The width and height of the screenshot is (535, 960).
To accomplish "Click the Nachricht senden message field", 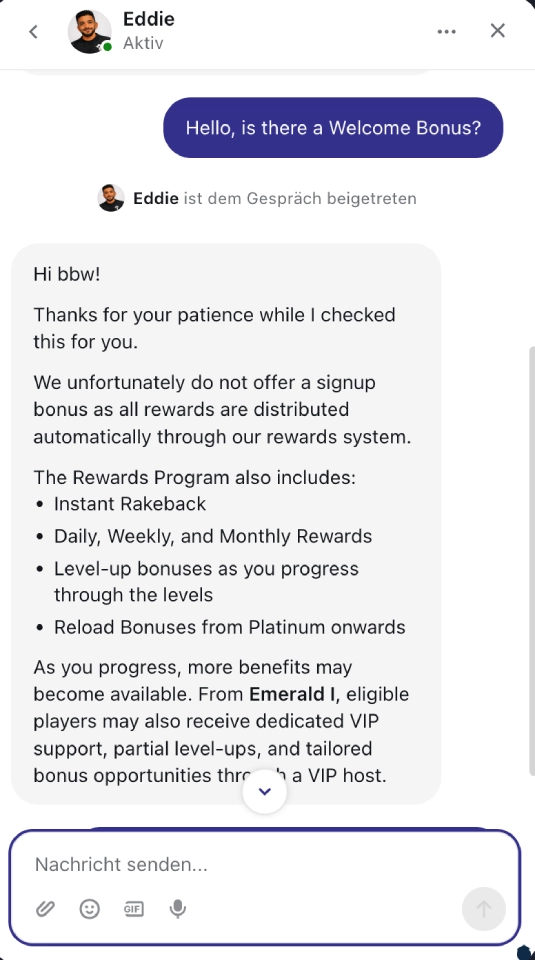I will 264,864.
